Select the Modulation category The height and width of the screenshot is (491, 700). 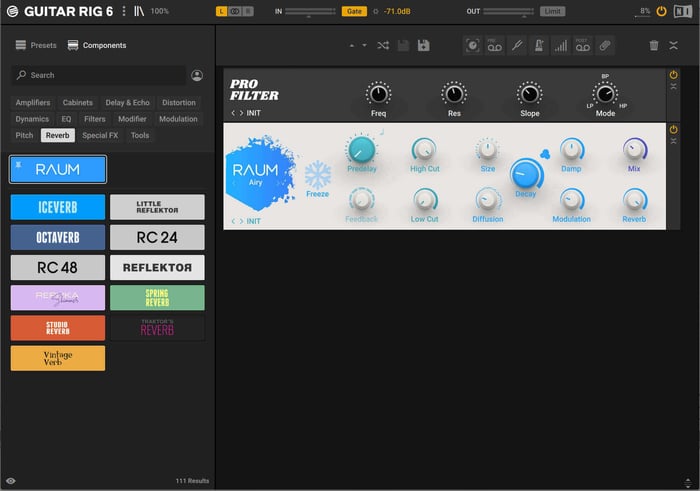tap(178, 119)
